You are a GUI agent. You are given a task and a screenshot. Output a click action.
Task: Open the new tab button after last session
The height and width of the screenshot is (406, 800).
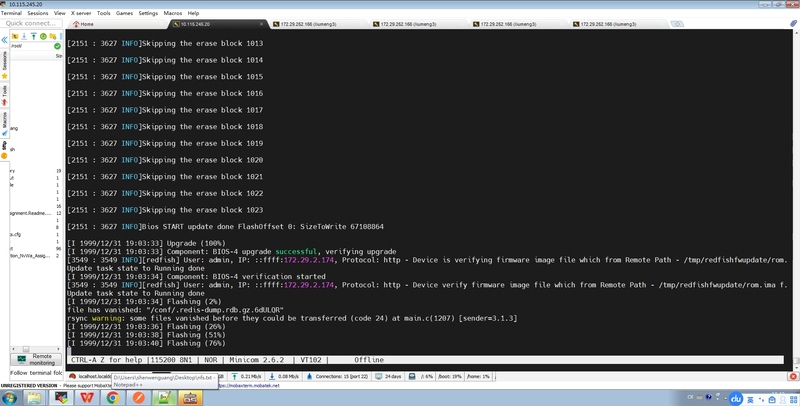(x=677, y=24)
